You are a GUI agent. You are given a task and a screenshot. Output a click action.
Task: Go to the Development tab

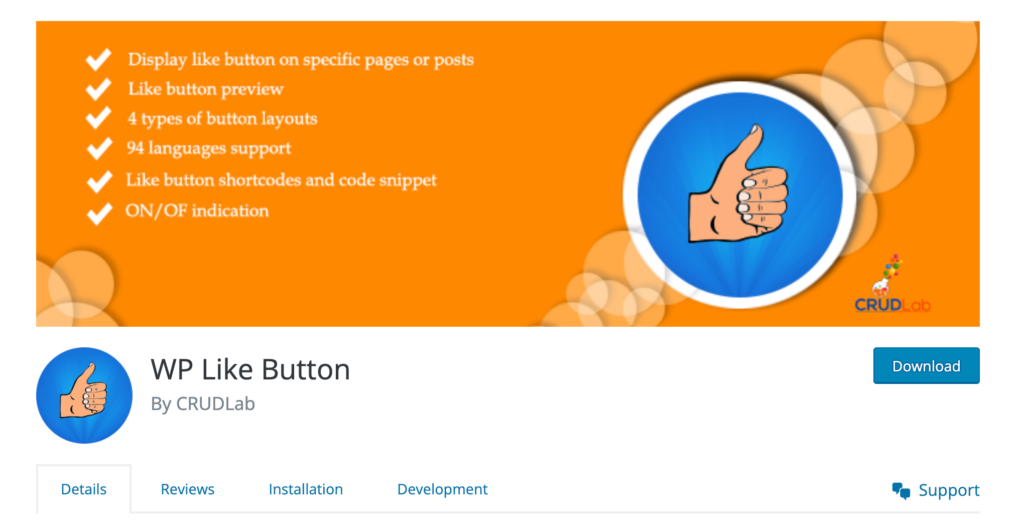(x=442, y=489)
